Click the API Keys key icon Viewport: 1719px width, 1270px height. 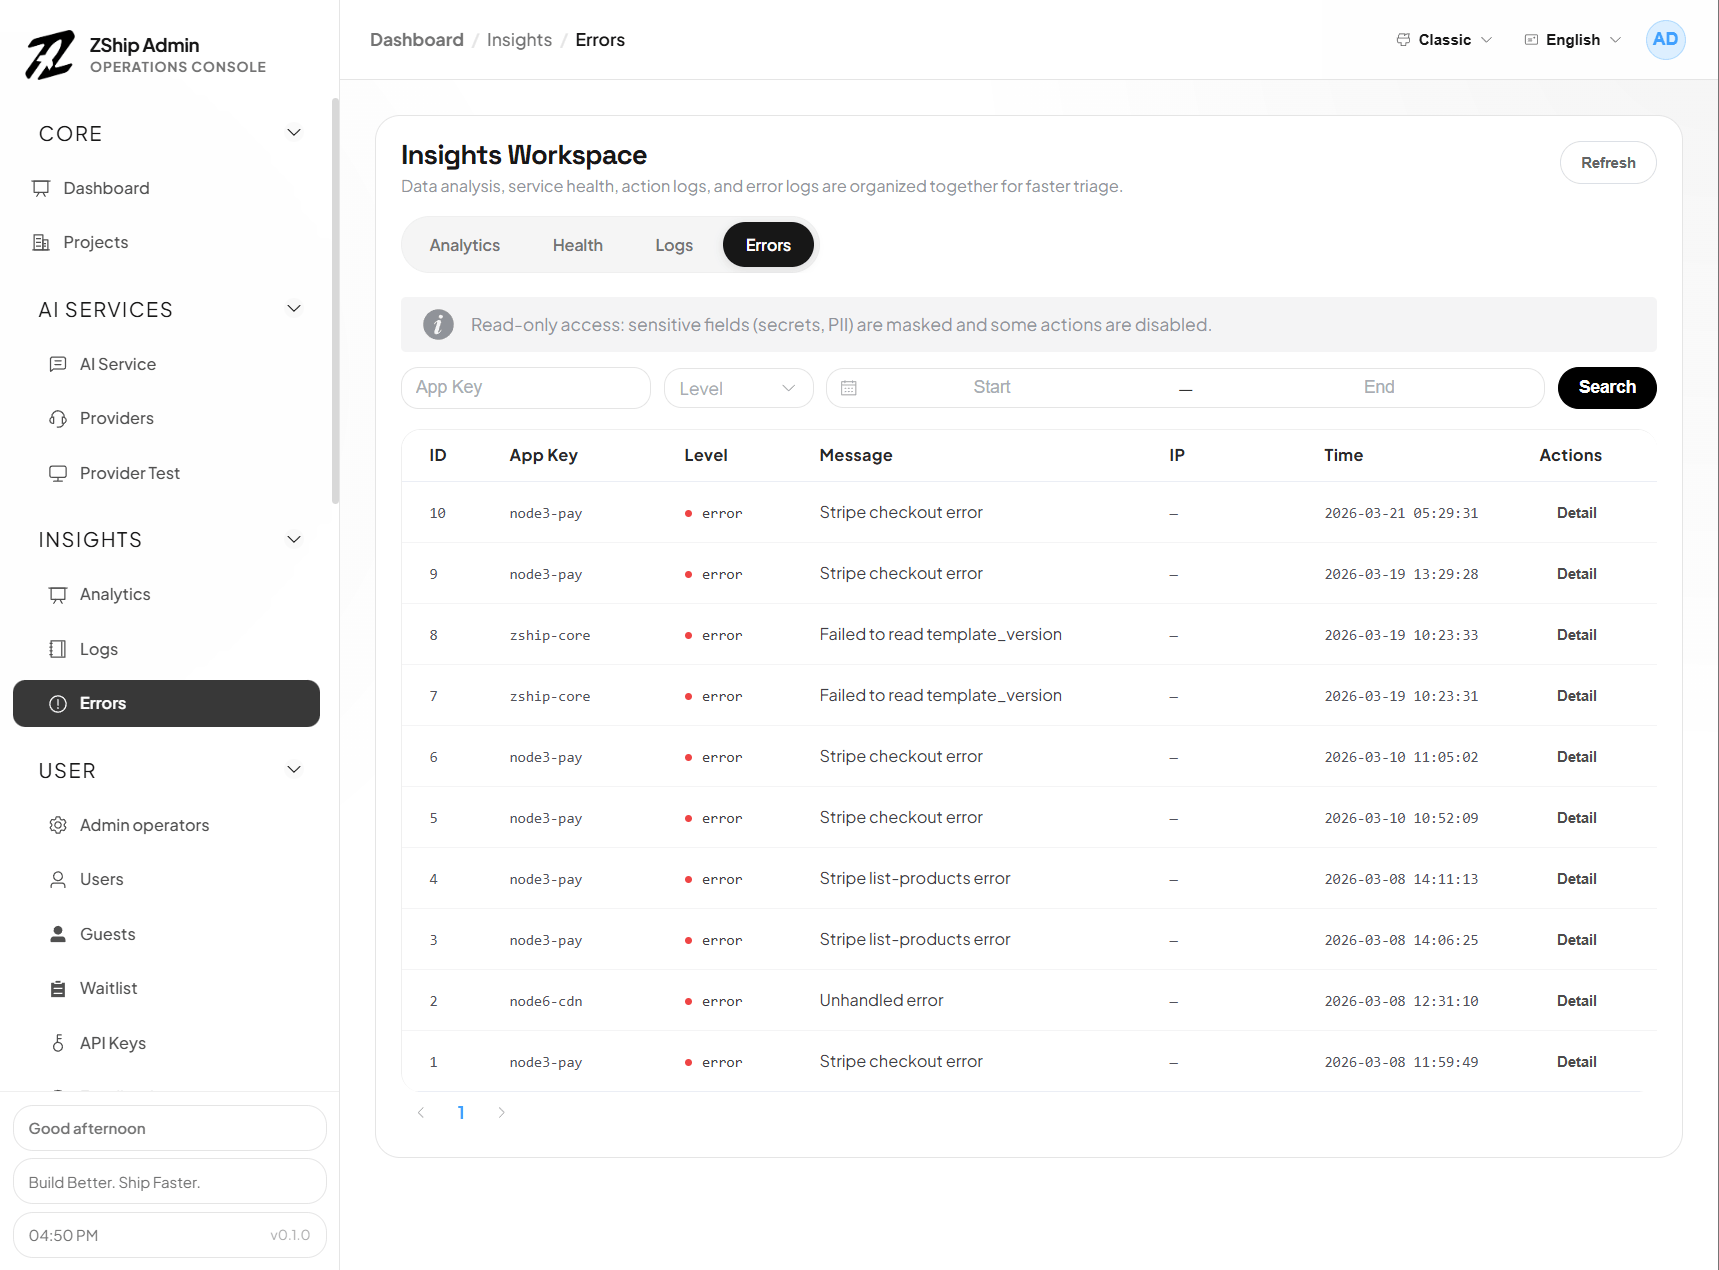click(x=58, y=1043)
